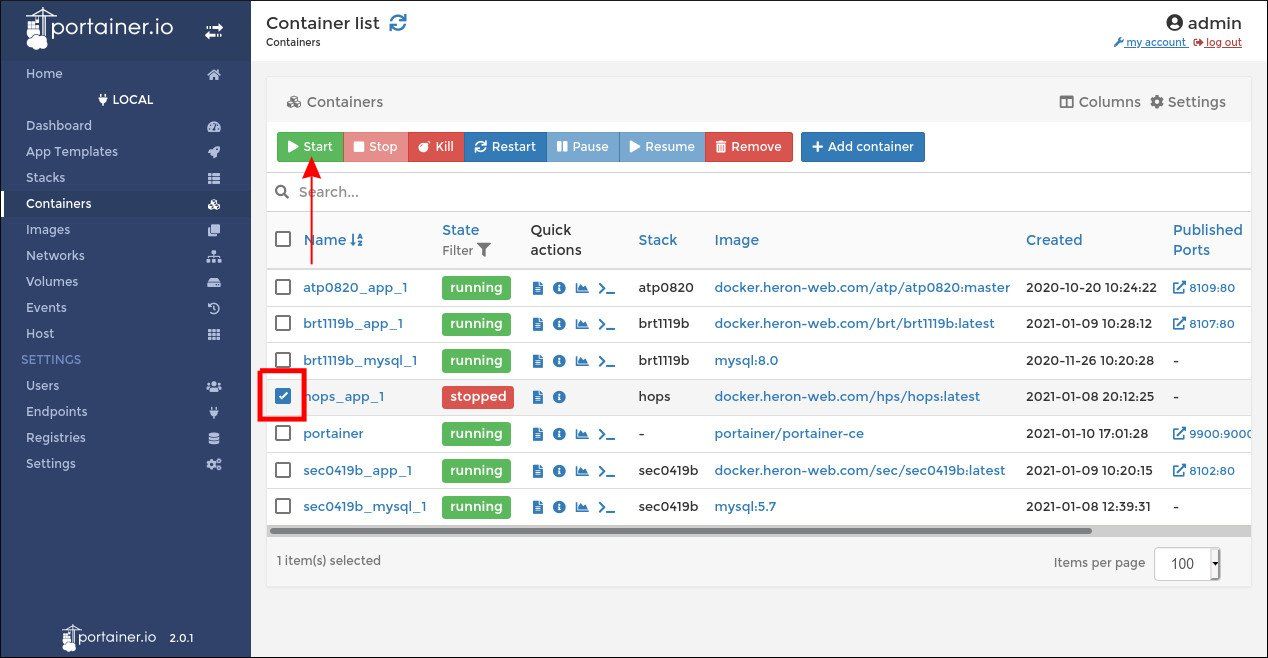
Task: Toggle the sidebar collapse arrows icon
Action: (214, 31)
